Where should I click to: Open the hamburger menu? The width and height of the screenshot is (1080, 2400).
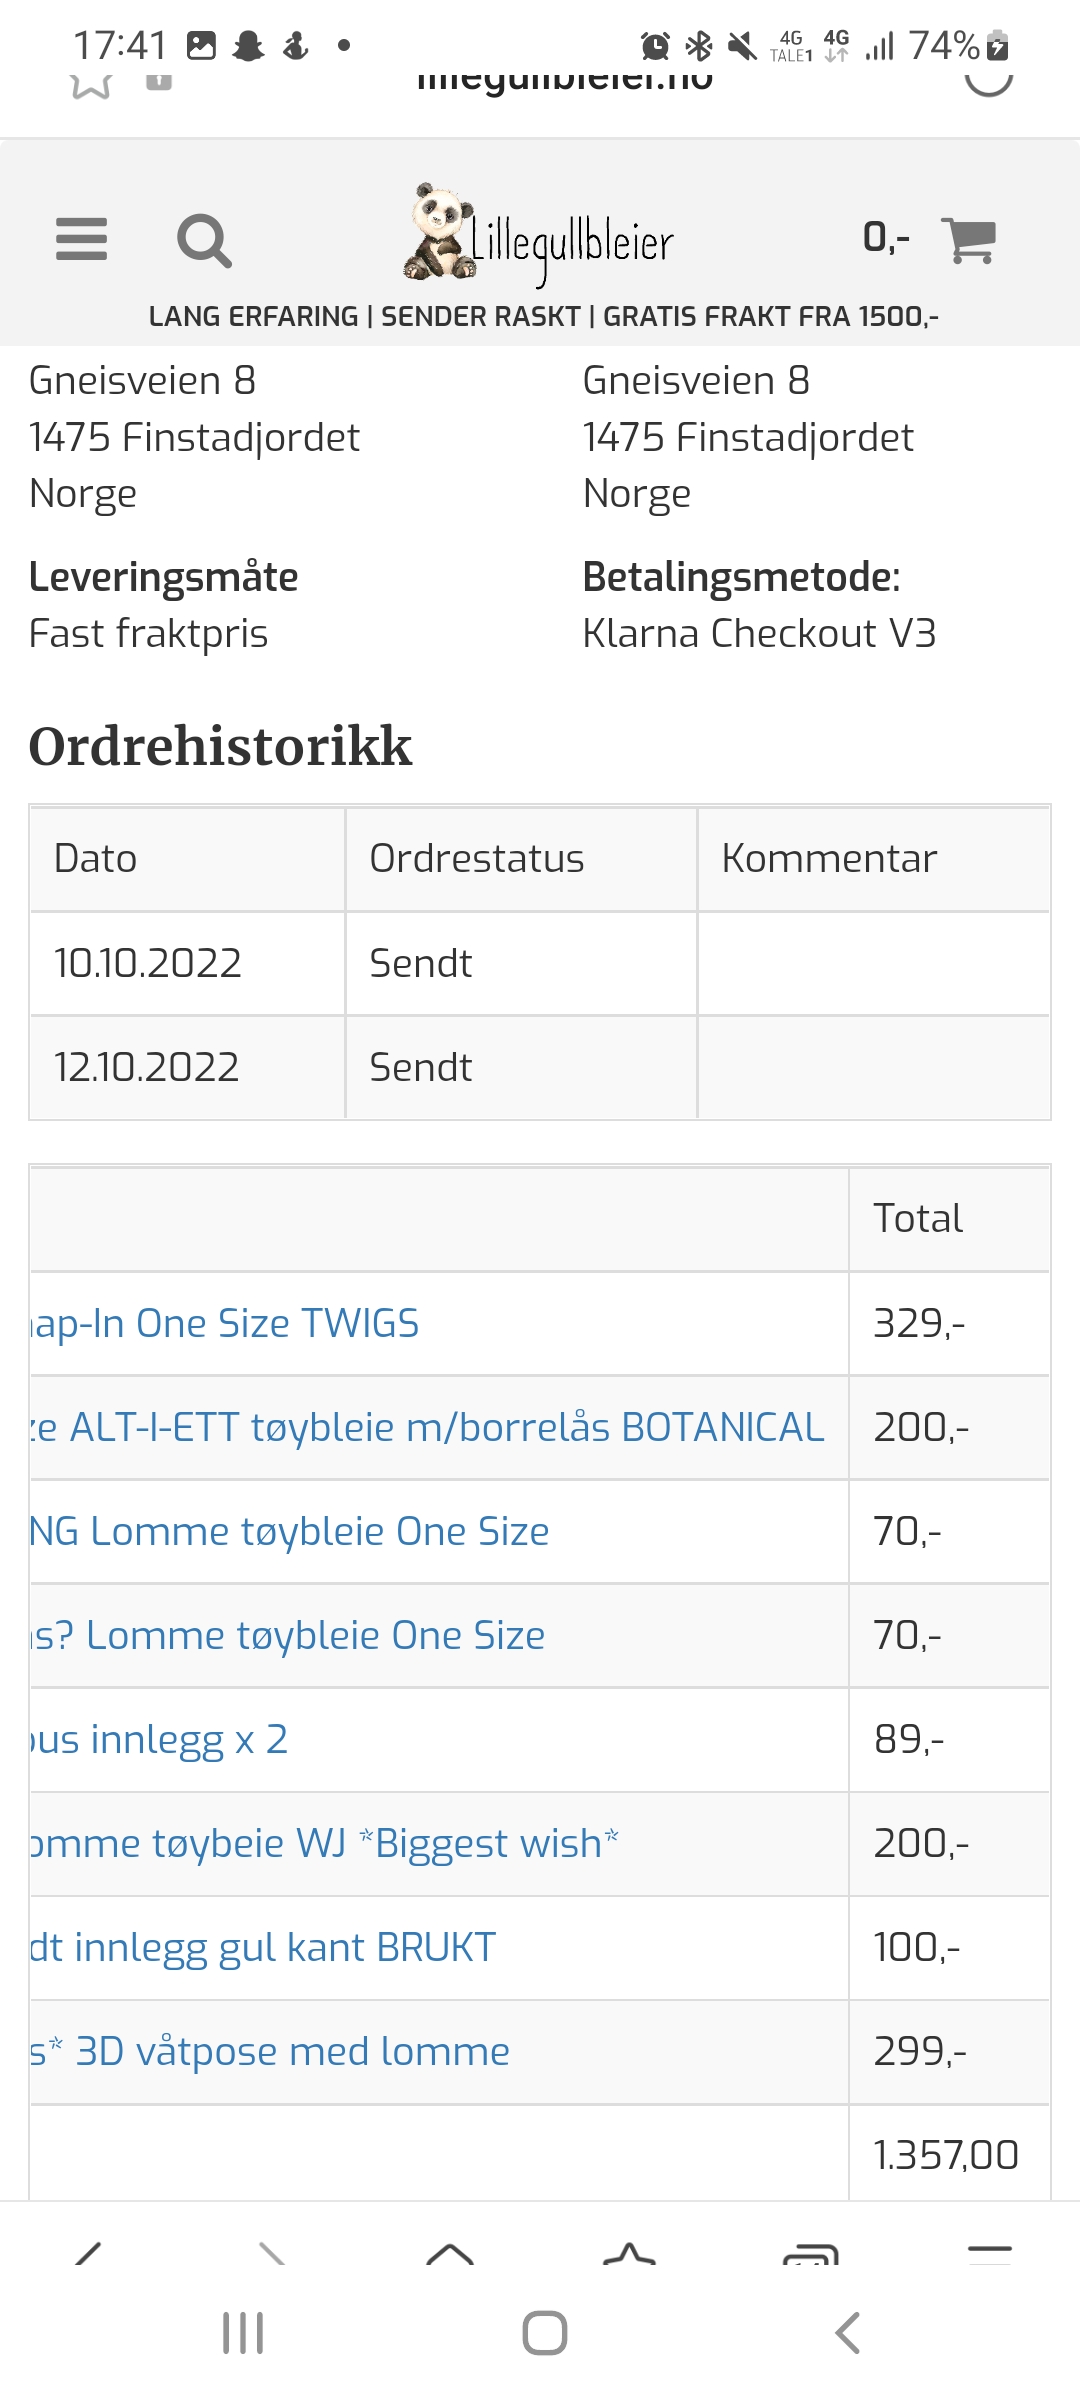81,240
